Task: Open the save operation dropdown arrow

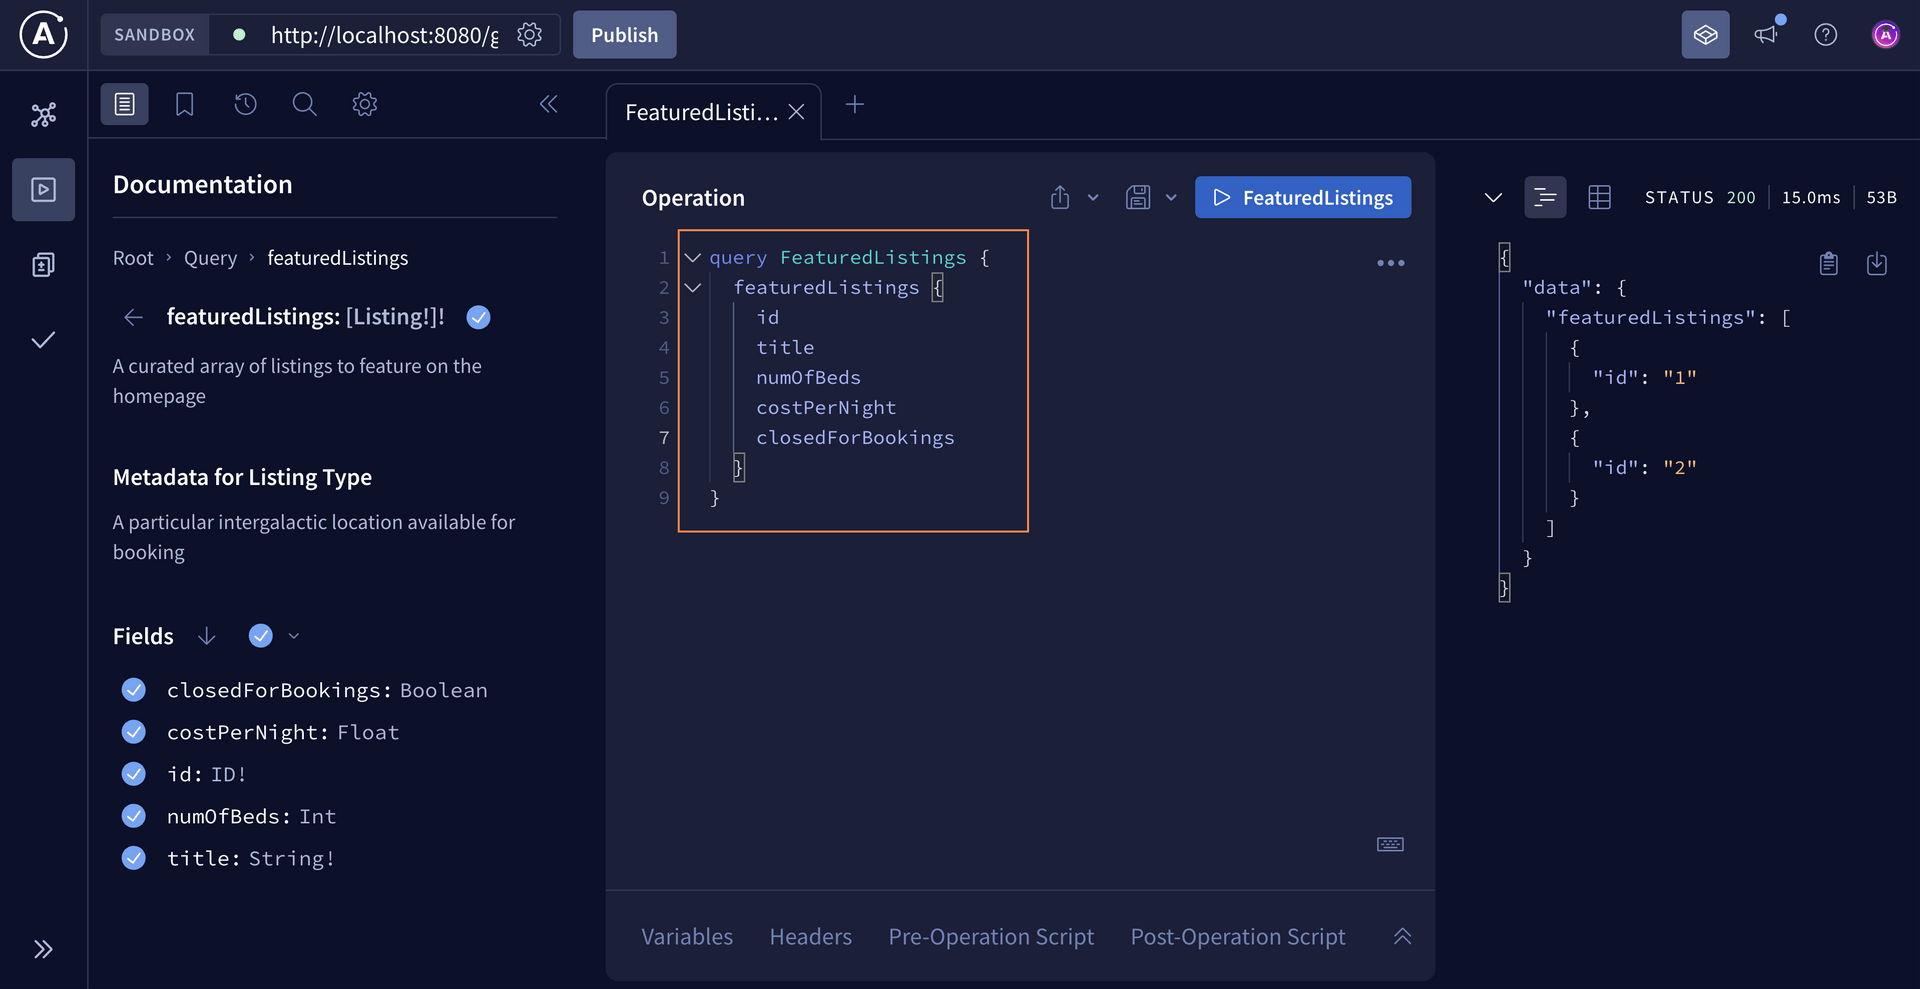Action: tap(1171, 197)
